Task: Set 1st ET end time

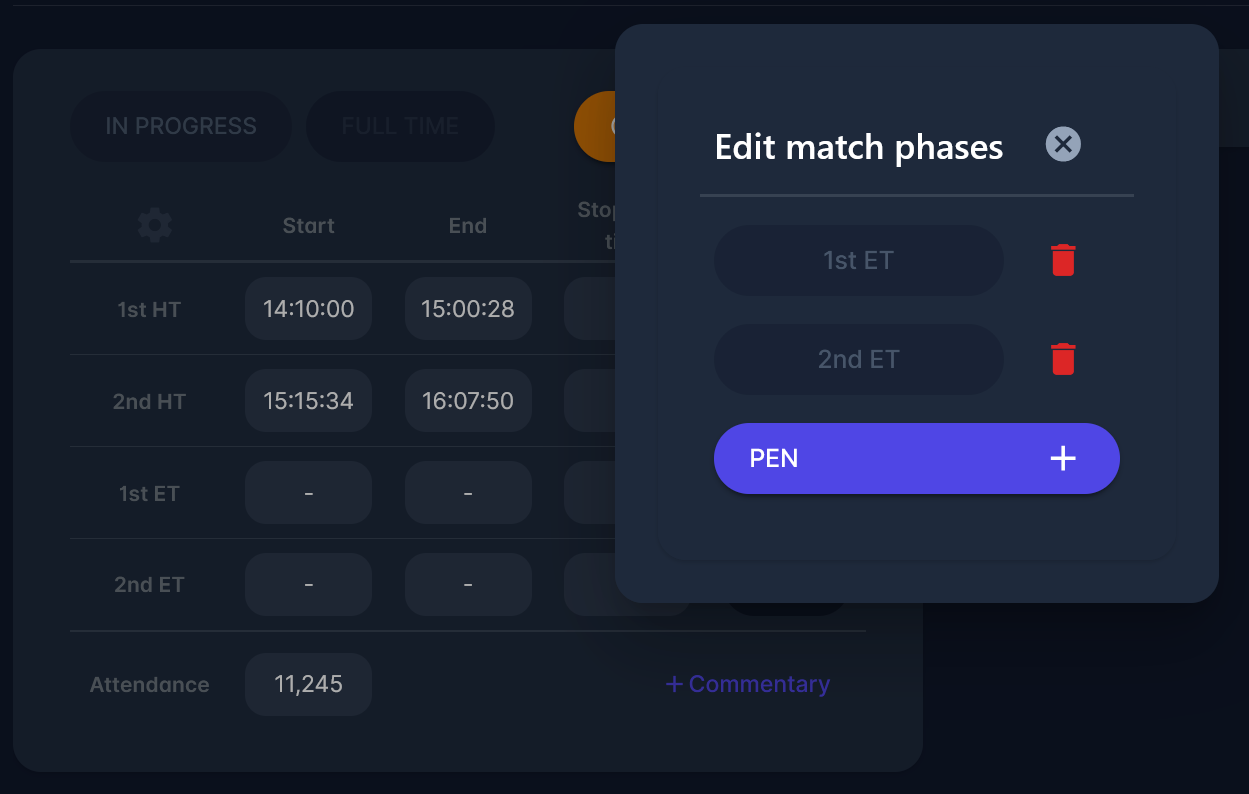Action: 468,493
